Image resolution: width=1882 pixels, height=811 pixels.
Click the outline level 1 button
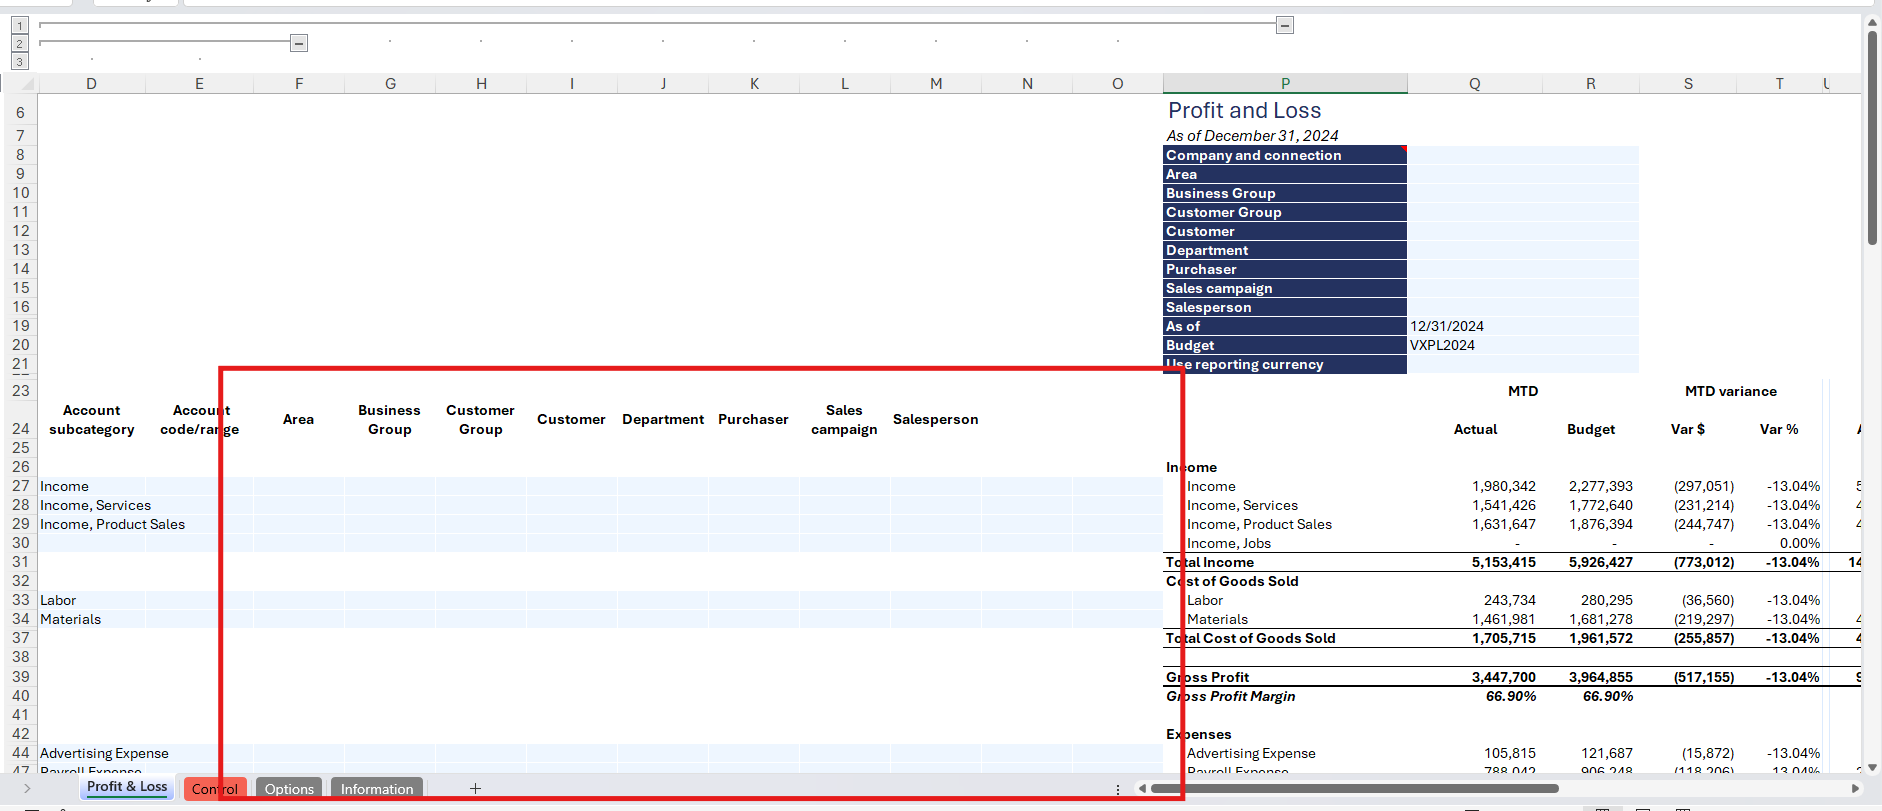click(20, 26)
